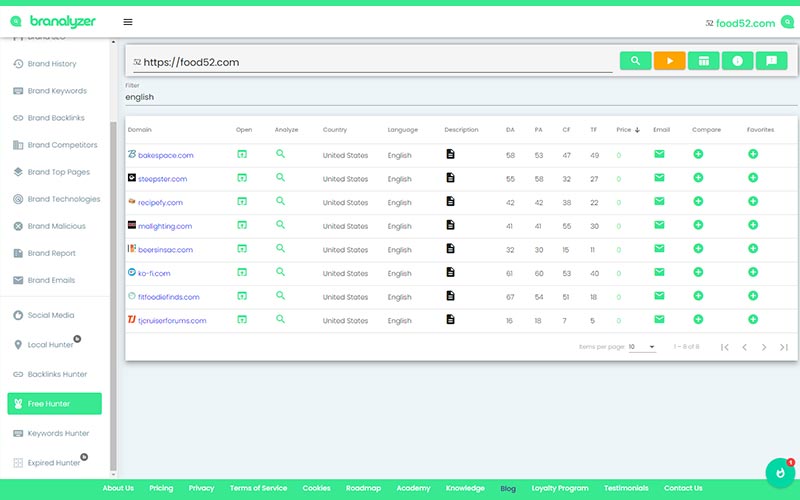The width and height of the screenshot is (800, 500).
Task: Open Loyalty Program footer link
Action: [560, 488]
